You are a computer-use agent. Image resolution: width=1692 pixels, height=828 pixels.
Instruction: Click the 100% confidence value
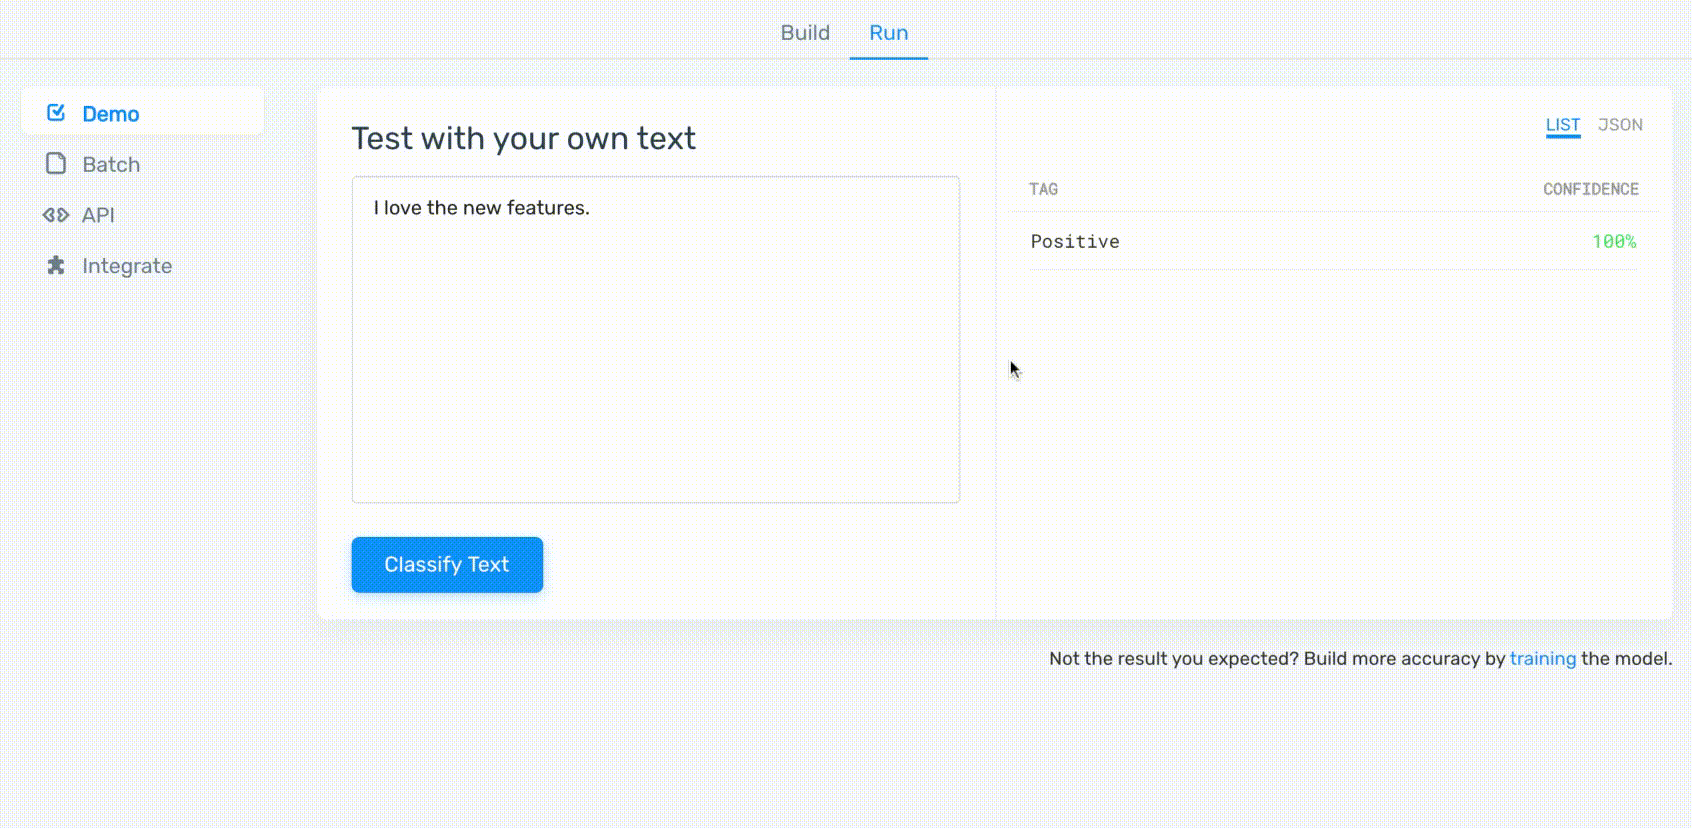pos(1614,241)
